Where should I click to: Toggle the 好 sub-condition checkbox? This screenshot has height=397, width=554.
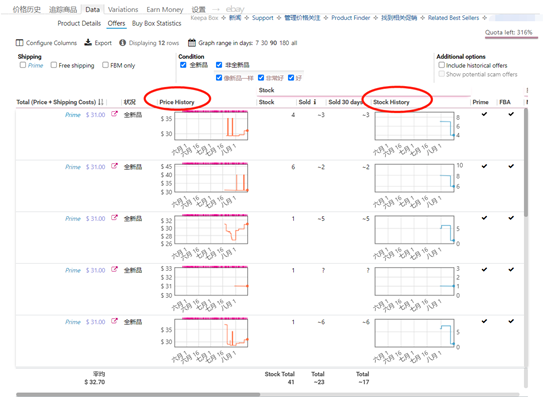[x=291, y=78]
